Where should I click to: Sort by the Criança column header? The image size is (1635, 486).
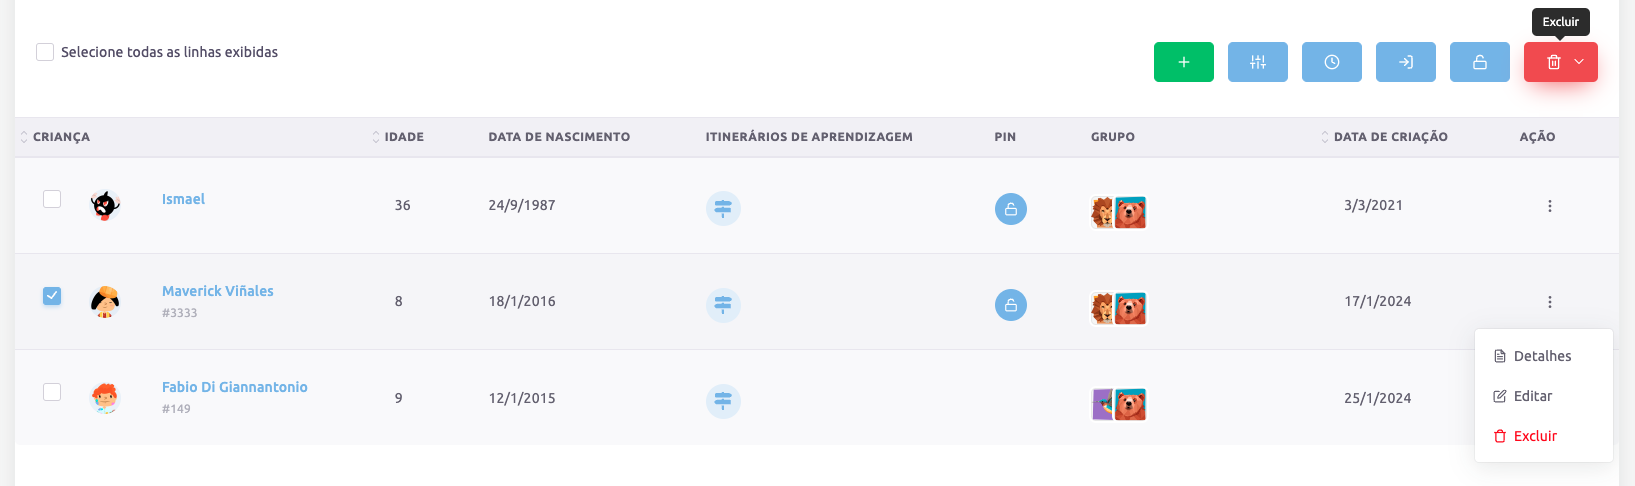click(61, 137)
